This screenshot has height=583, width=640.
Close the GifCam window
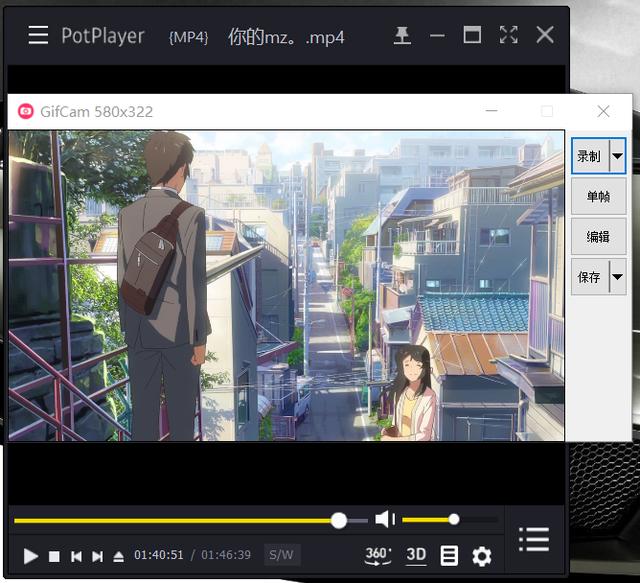[x=603, y=111]
